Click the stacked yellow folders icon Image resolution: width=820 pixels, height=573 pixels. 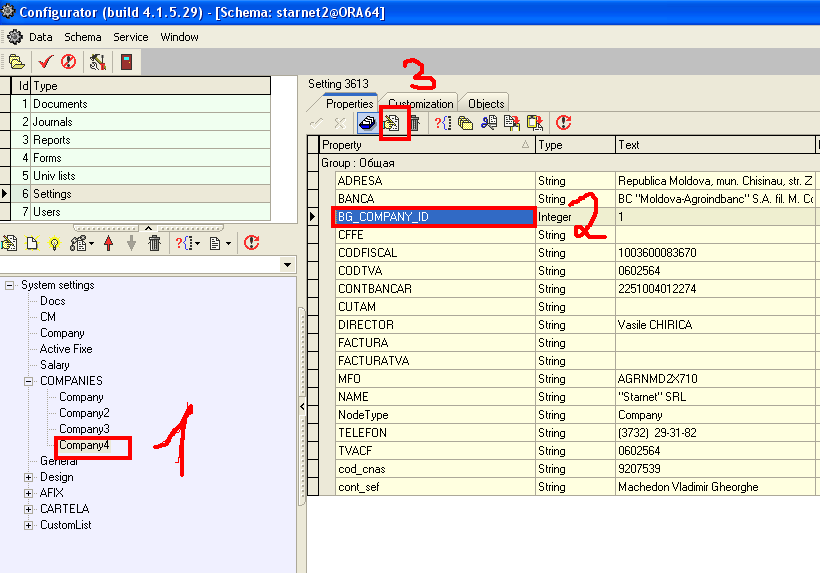(465, 123)
